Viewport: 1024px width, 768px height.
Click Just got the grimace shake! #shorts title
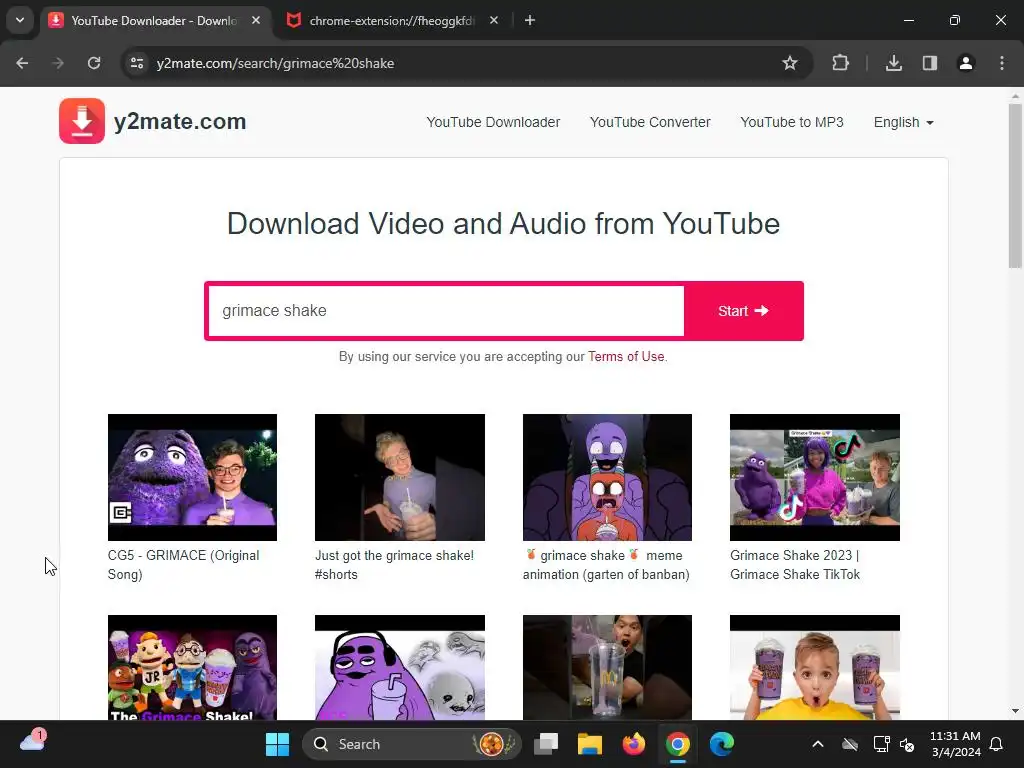click(394, 565)
